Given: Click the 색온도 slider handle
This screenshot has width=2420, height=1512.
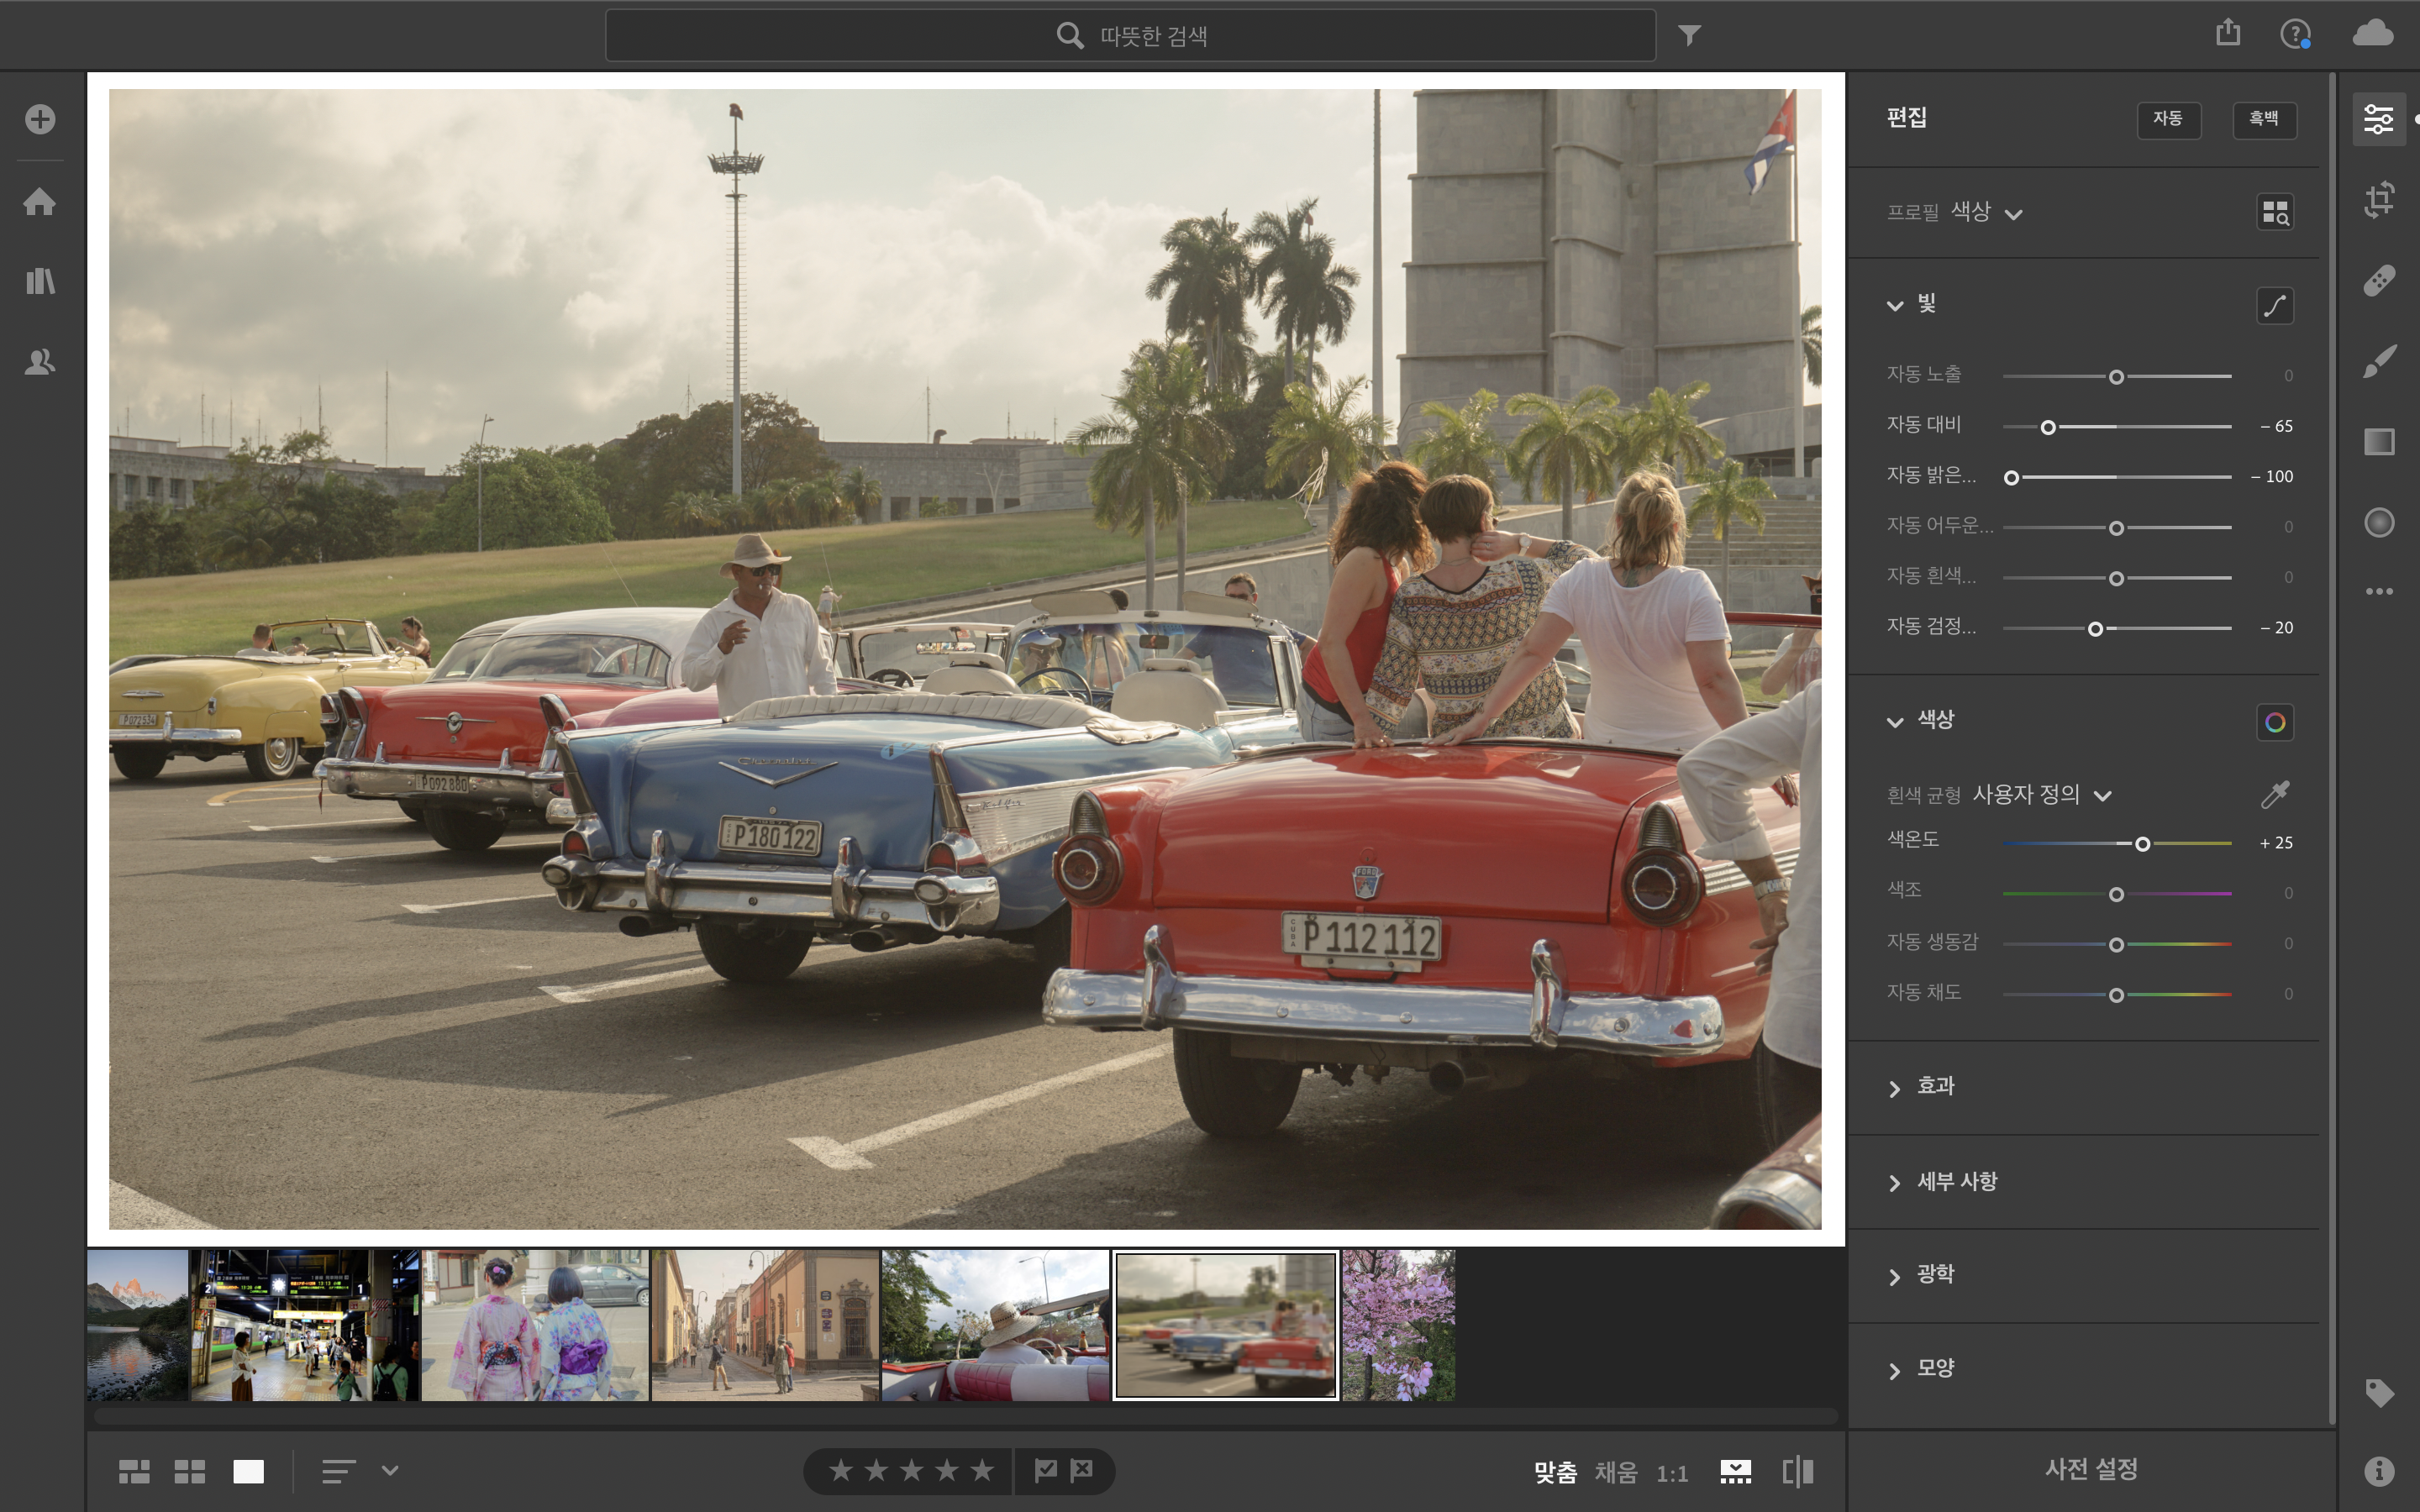Looking at the screenshot, I should coord(2142,844).
